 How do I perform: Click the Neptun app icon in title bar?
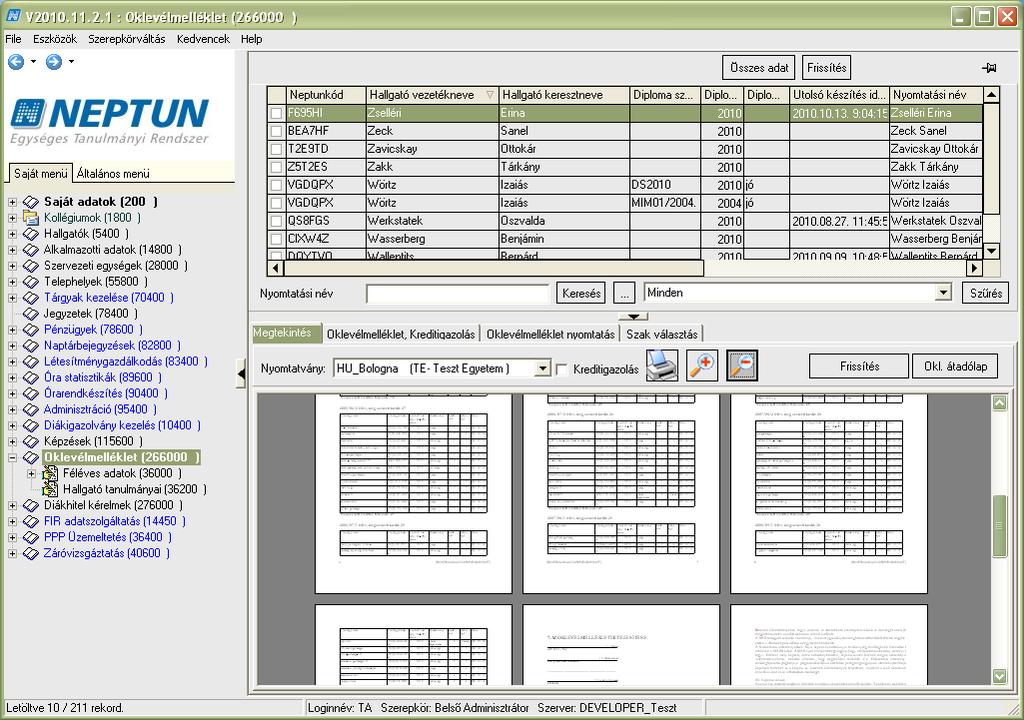[14, 15]
